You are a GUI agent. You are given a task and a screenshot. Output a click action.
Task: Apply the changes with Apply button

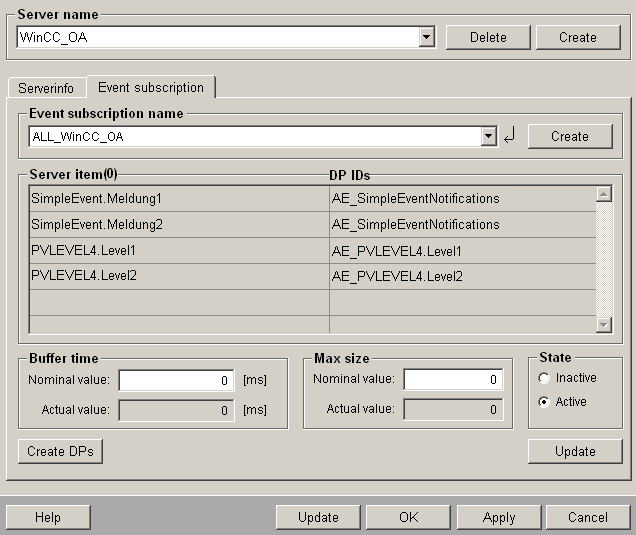click(498, 517)
